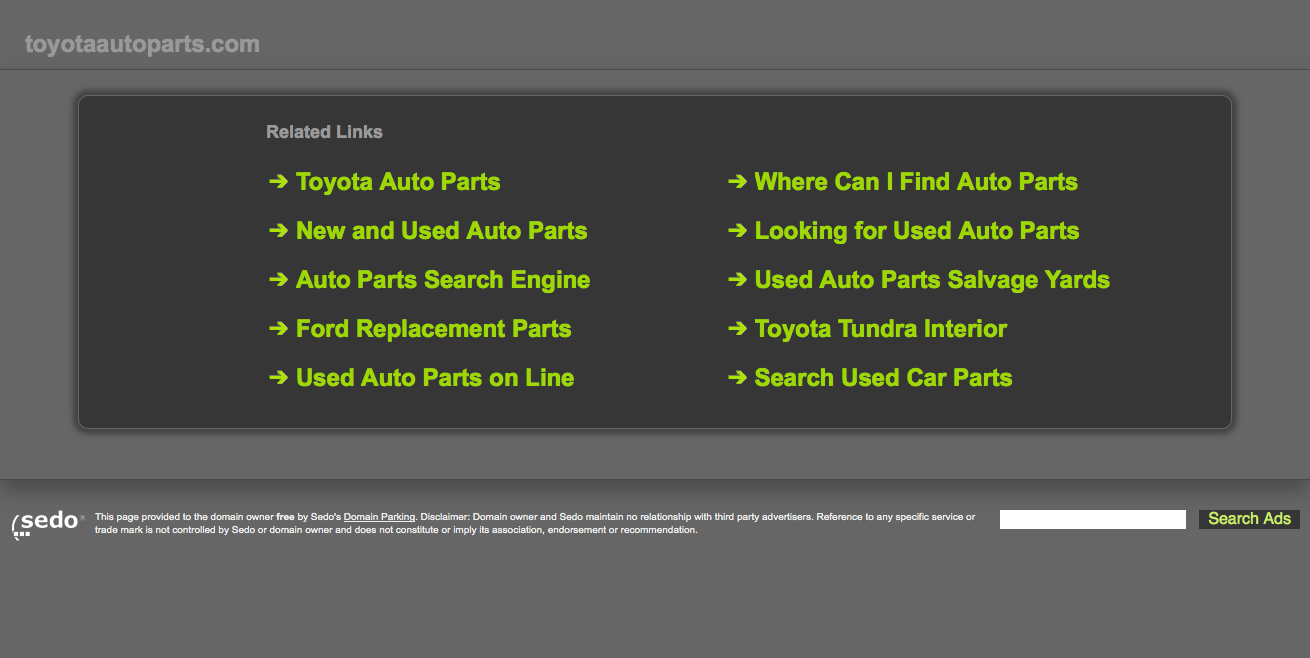Open the Toyota Tundra Interior link
1310x658 pixels.
881,329
